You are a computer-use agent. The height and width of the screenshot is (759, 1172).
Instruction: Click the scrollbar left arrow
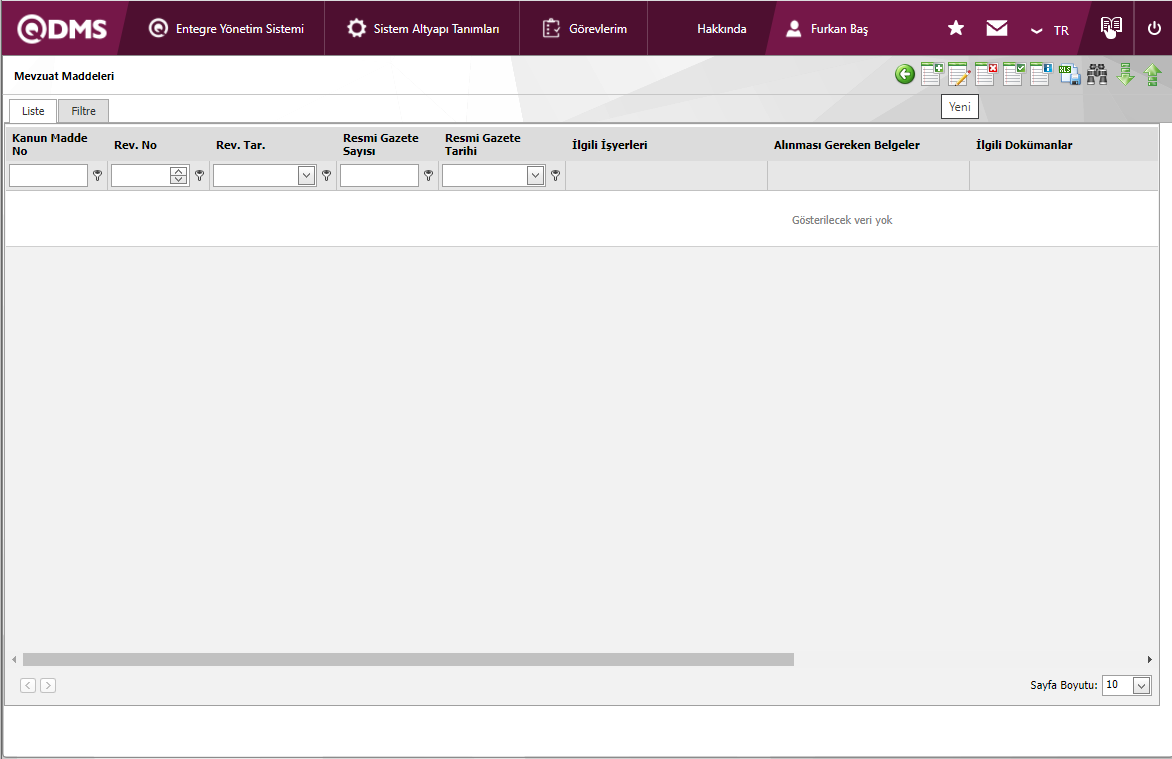(14, 660)
